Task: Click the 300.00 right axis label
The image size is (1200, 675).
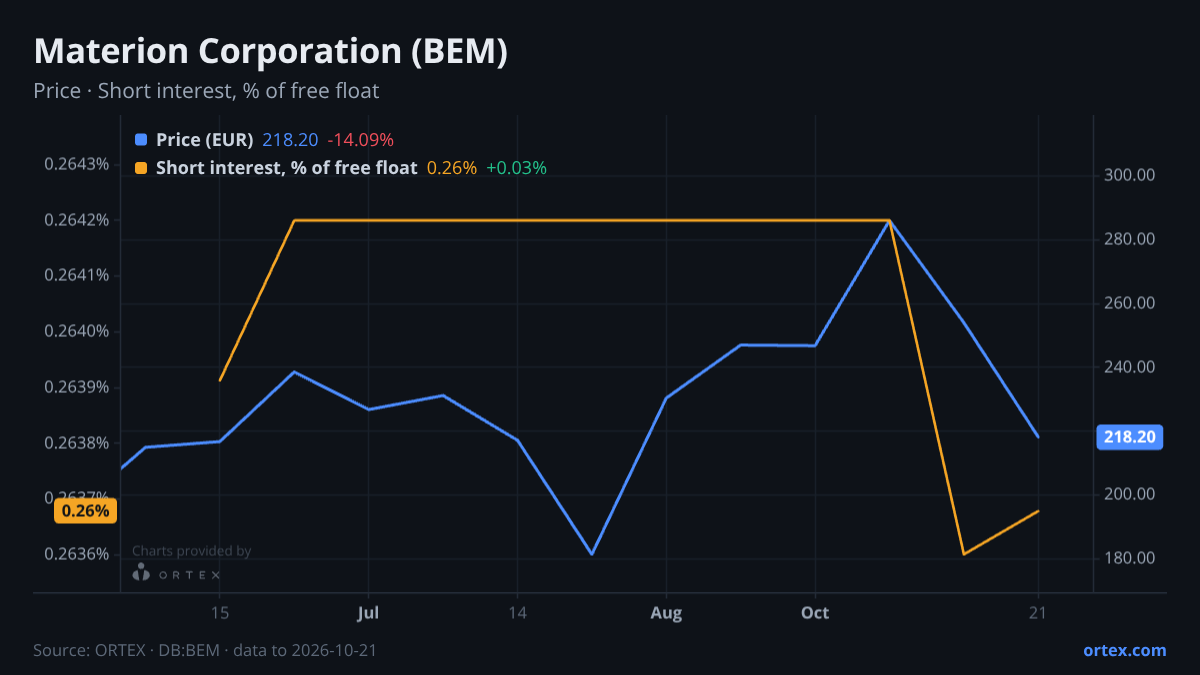Action: (1131, 175)
